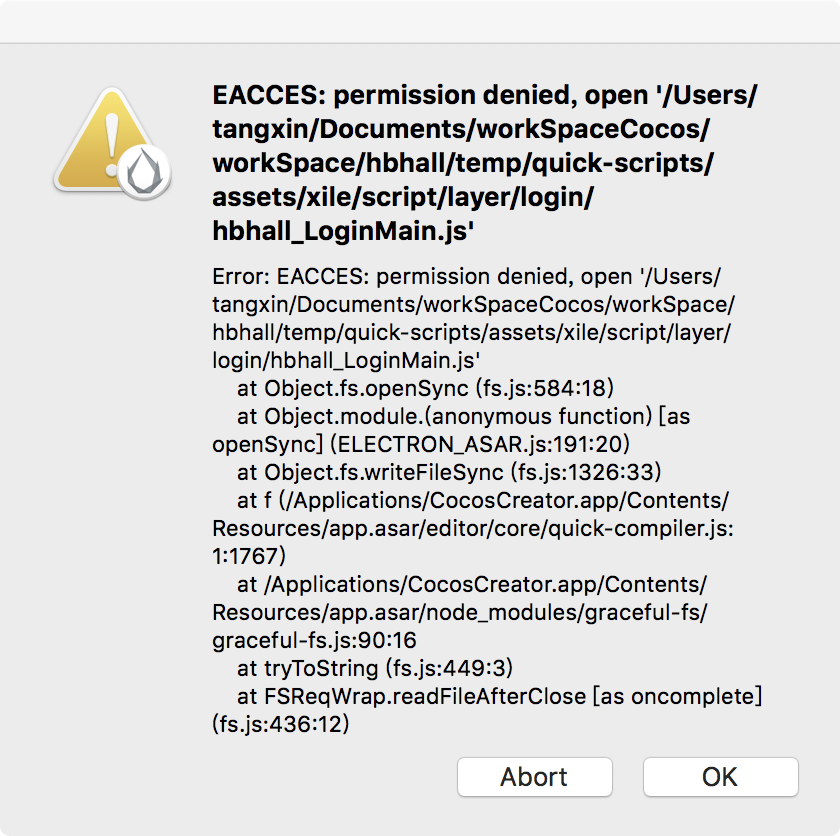Screen dimensions: 840x836
Task: Click the bold assets/xile/script/layer/login/ line
Action: pos(403,198)
